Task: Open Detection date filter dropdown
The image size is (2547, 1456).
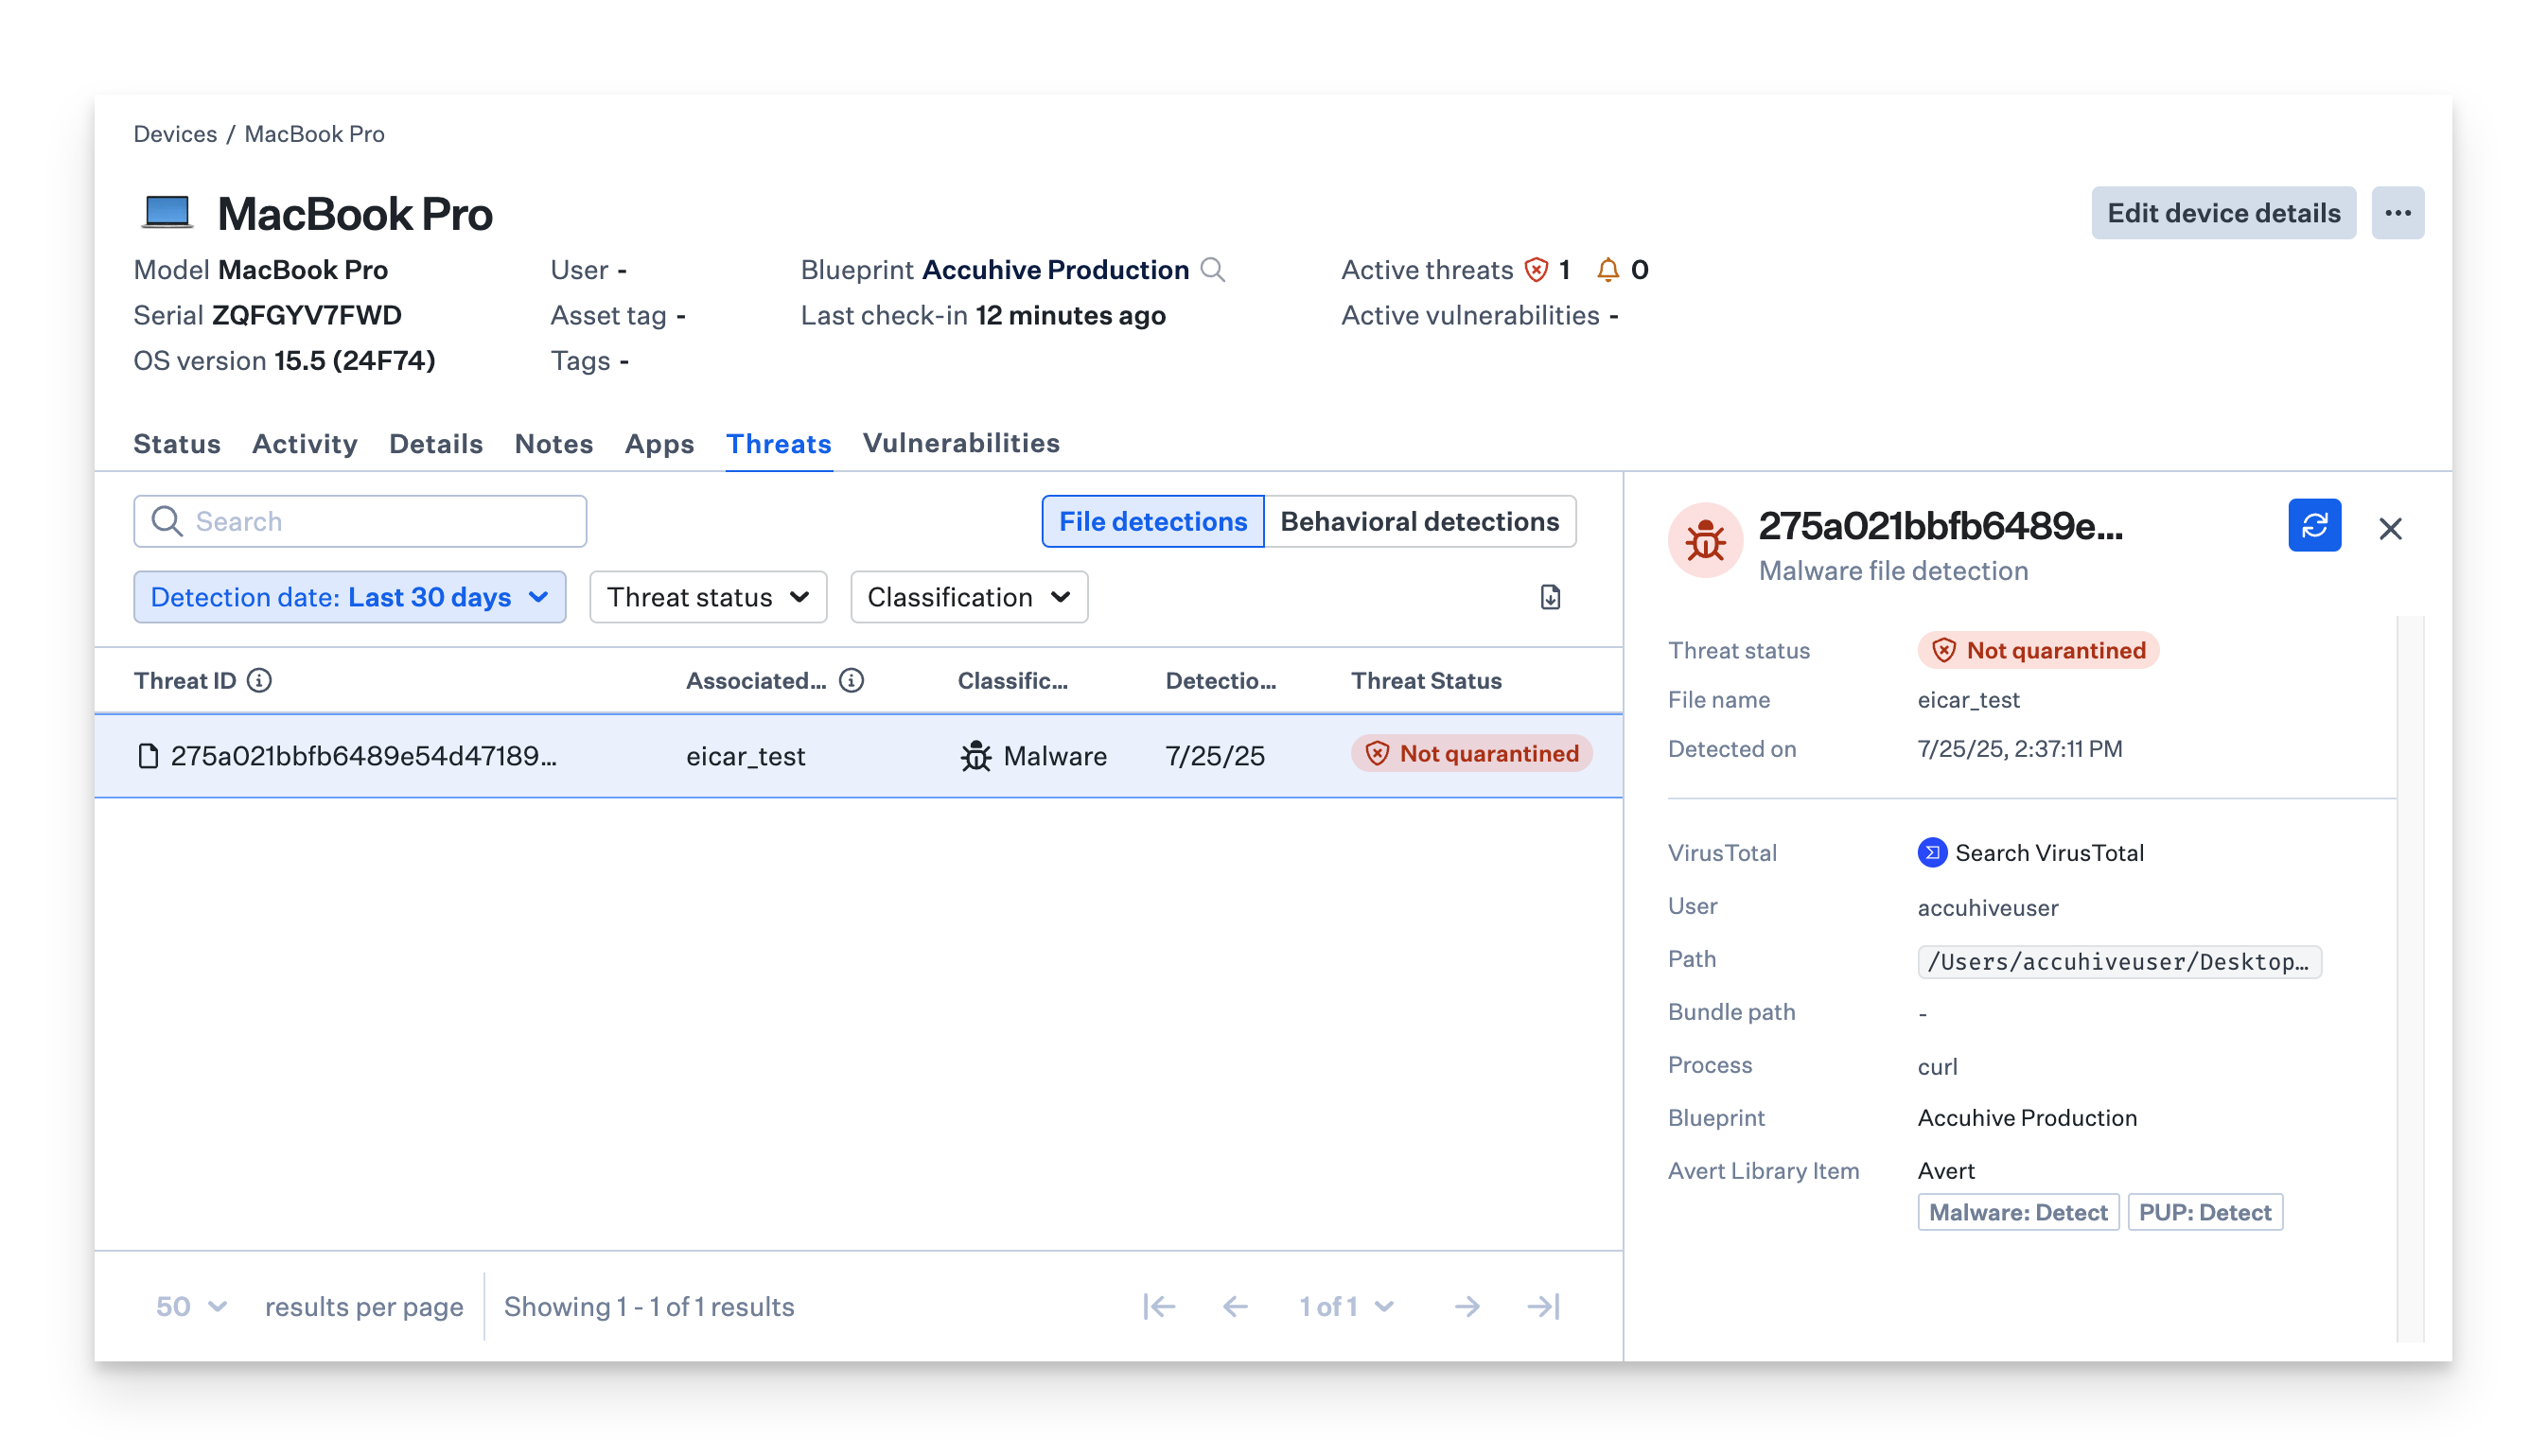Action: [349, 597]
